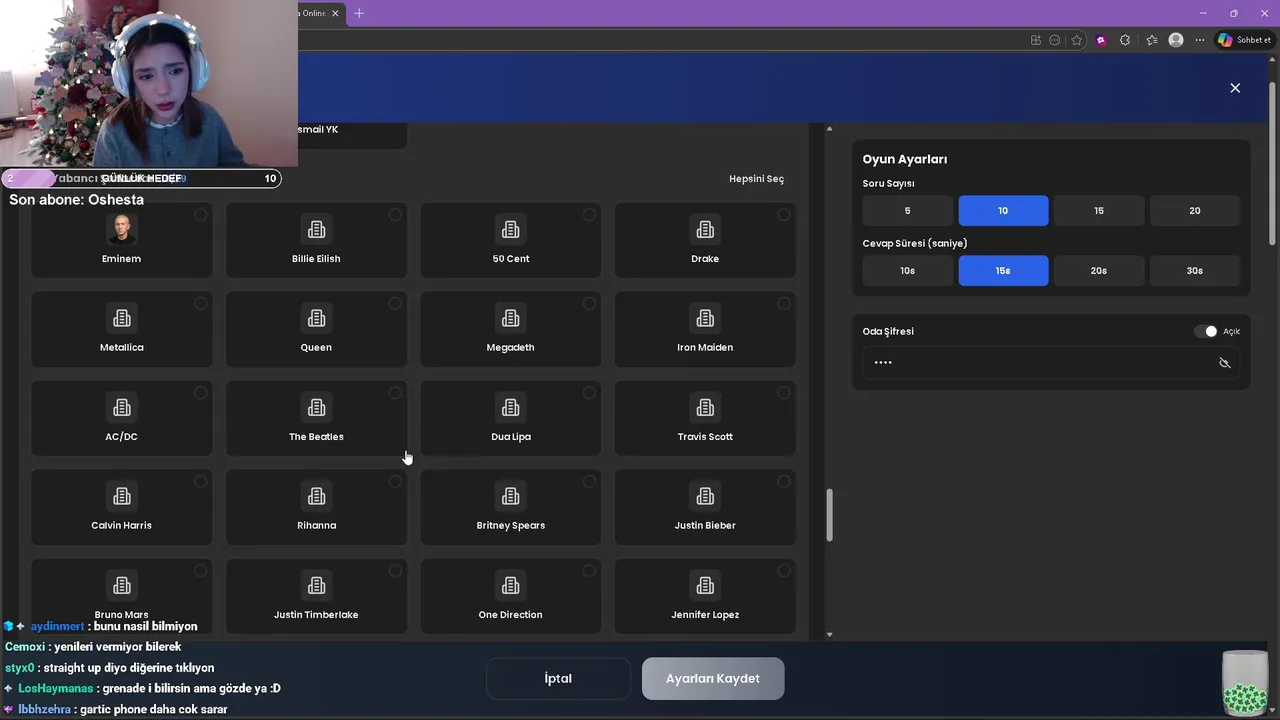Click the İptal button
The width and height of the screenshot is (1280, 720).
pos(558,678)
